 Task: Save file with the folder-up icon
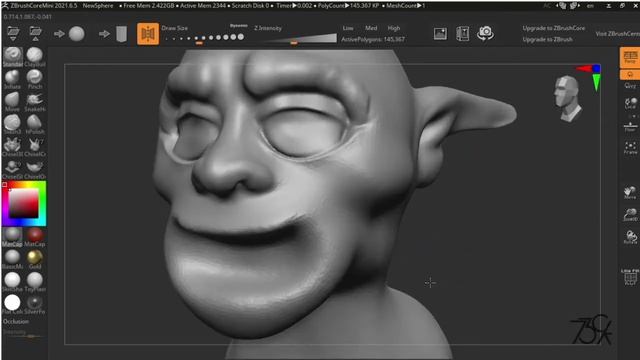(35, 33)
